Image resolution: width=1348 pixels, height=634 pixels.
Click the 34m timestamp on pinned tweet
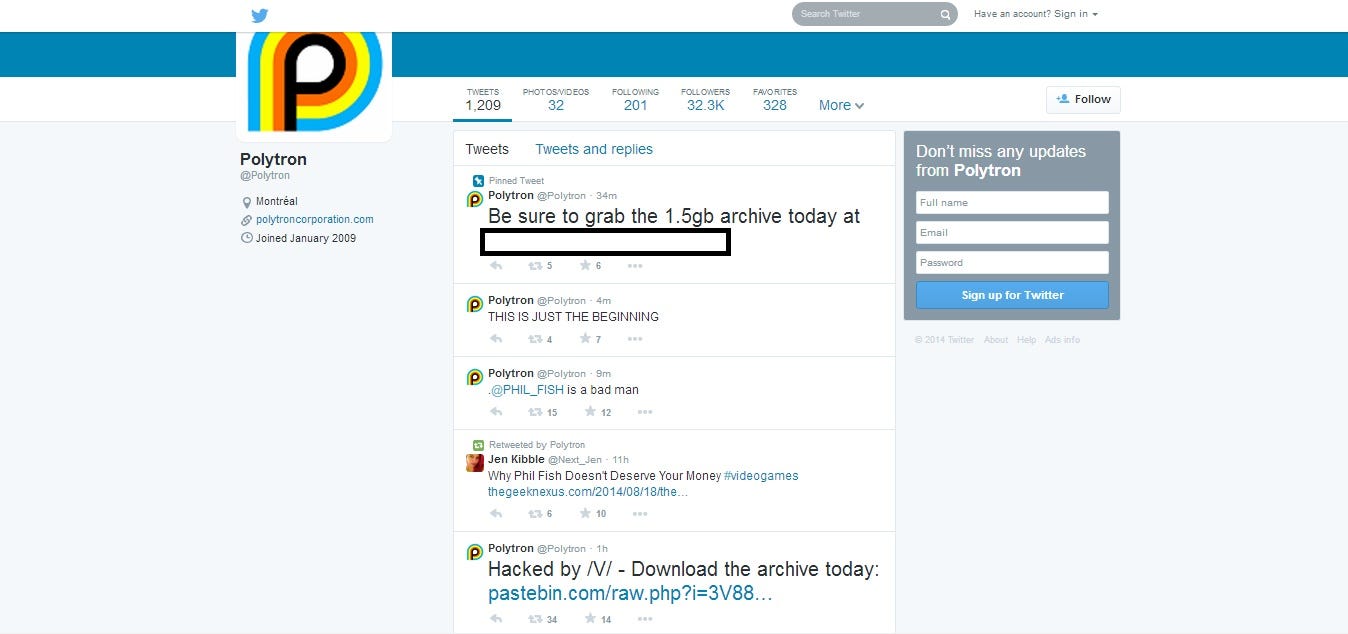tap(606, 195)
